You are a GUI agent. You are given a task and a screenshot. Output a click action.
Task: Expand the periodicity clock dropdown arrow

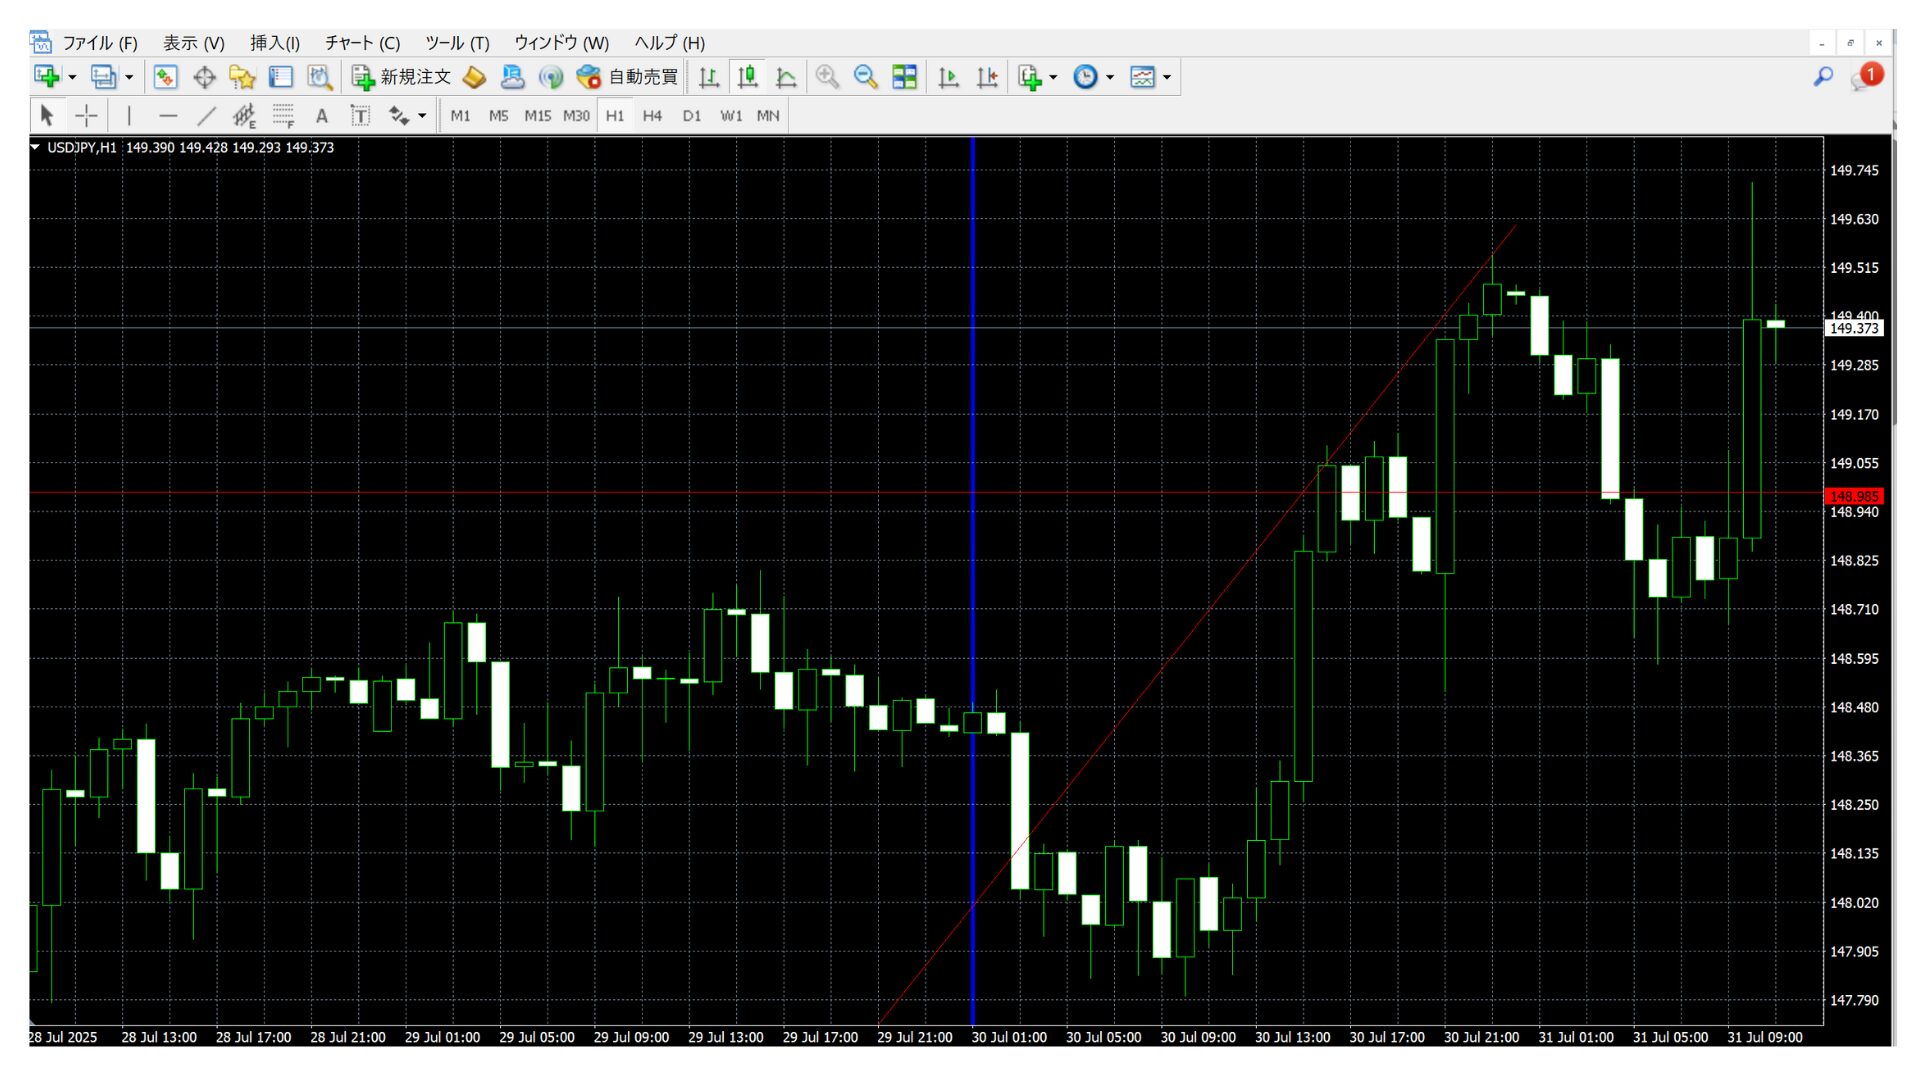tap(1110, 77)
